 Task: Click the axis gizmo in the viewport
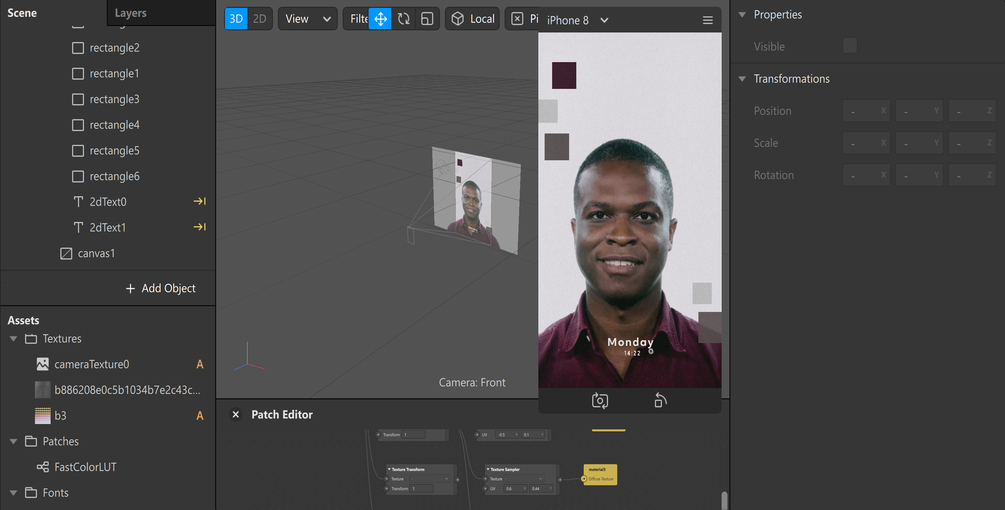point(249,358)
